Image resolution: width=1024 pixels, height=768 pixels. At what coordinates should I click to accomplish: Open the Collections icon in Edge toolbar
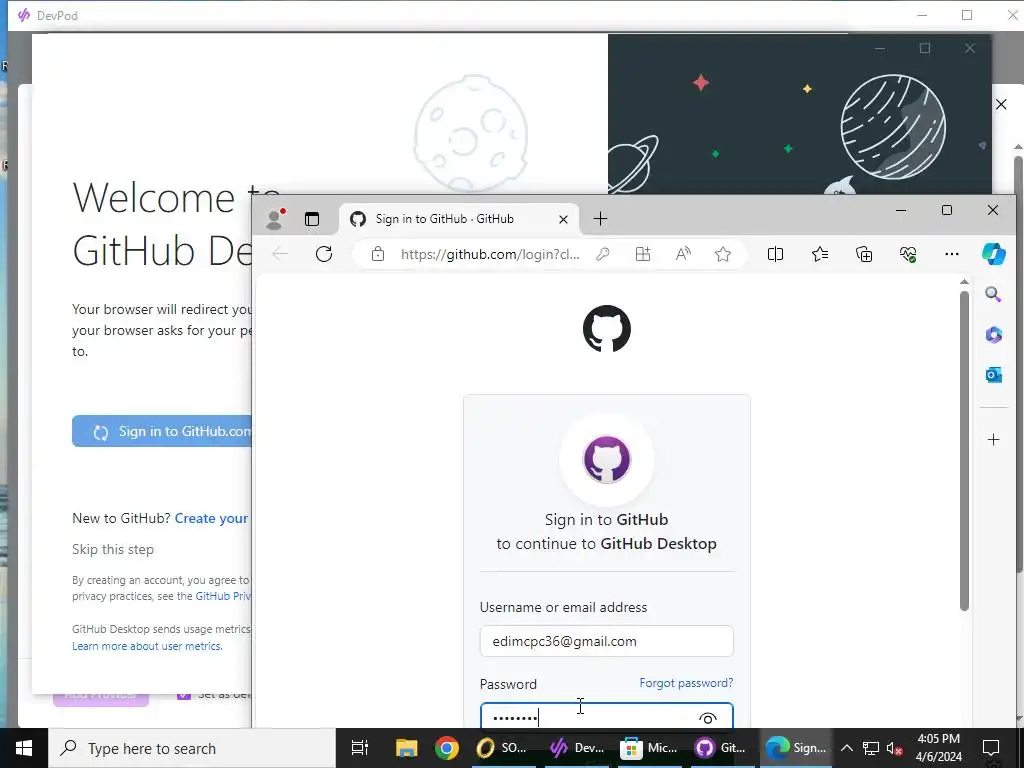[x=864, y=254]
